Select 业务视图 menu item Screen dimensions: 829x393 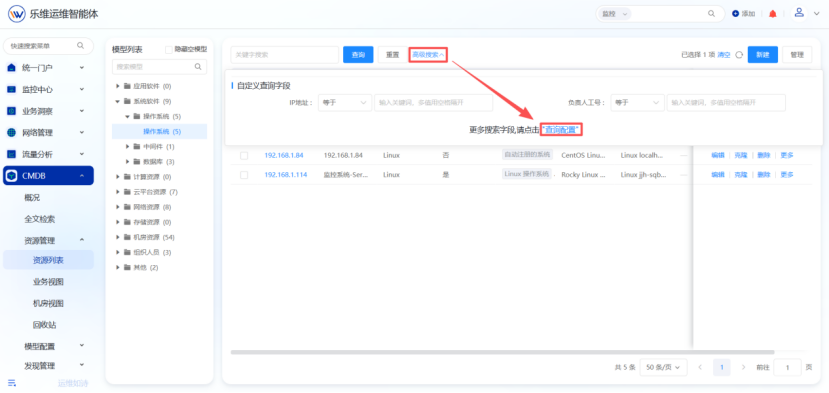[x=49, y=281]
